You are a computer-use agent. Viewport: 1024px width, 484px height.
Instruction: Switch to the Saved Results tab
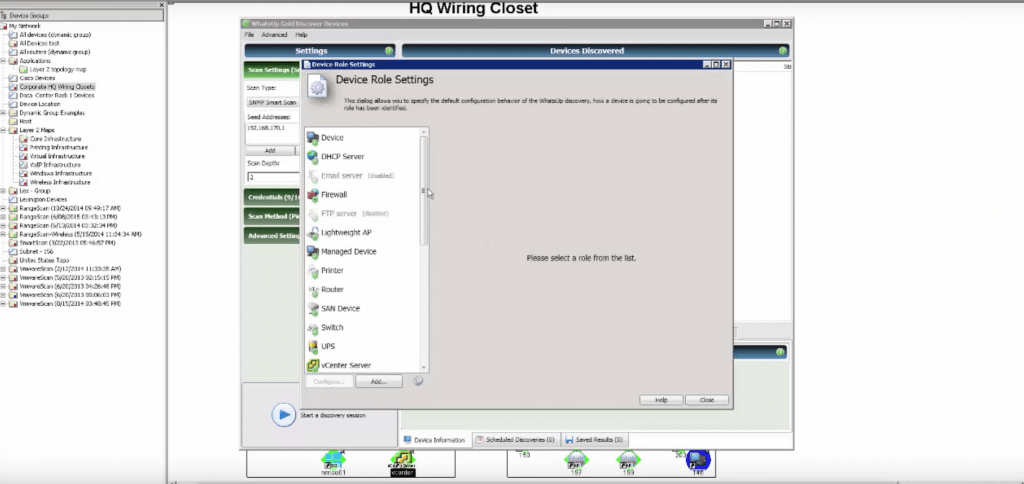click(x=594, y=440)
